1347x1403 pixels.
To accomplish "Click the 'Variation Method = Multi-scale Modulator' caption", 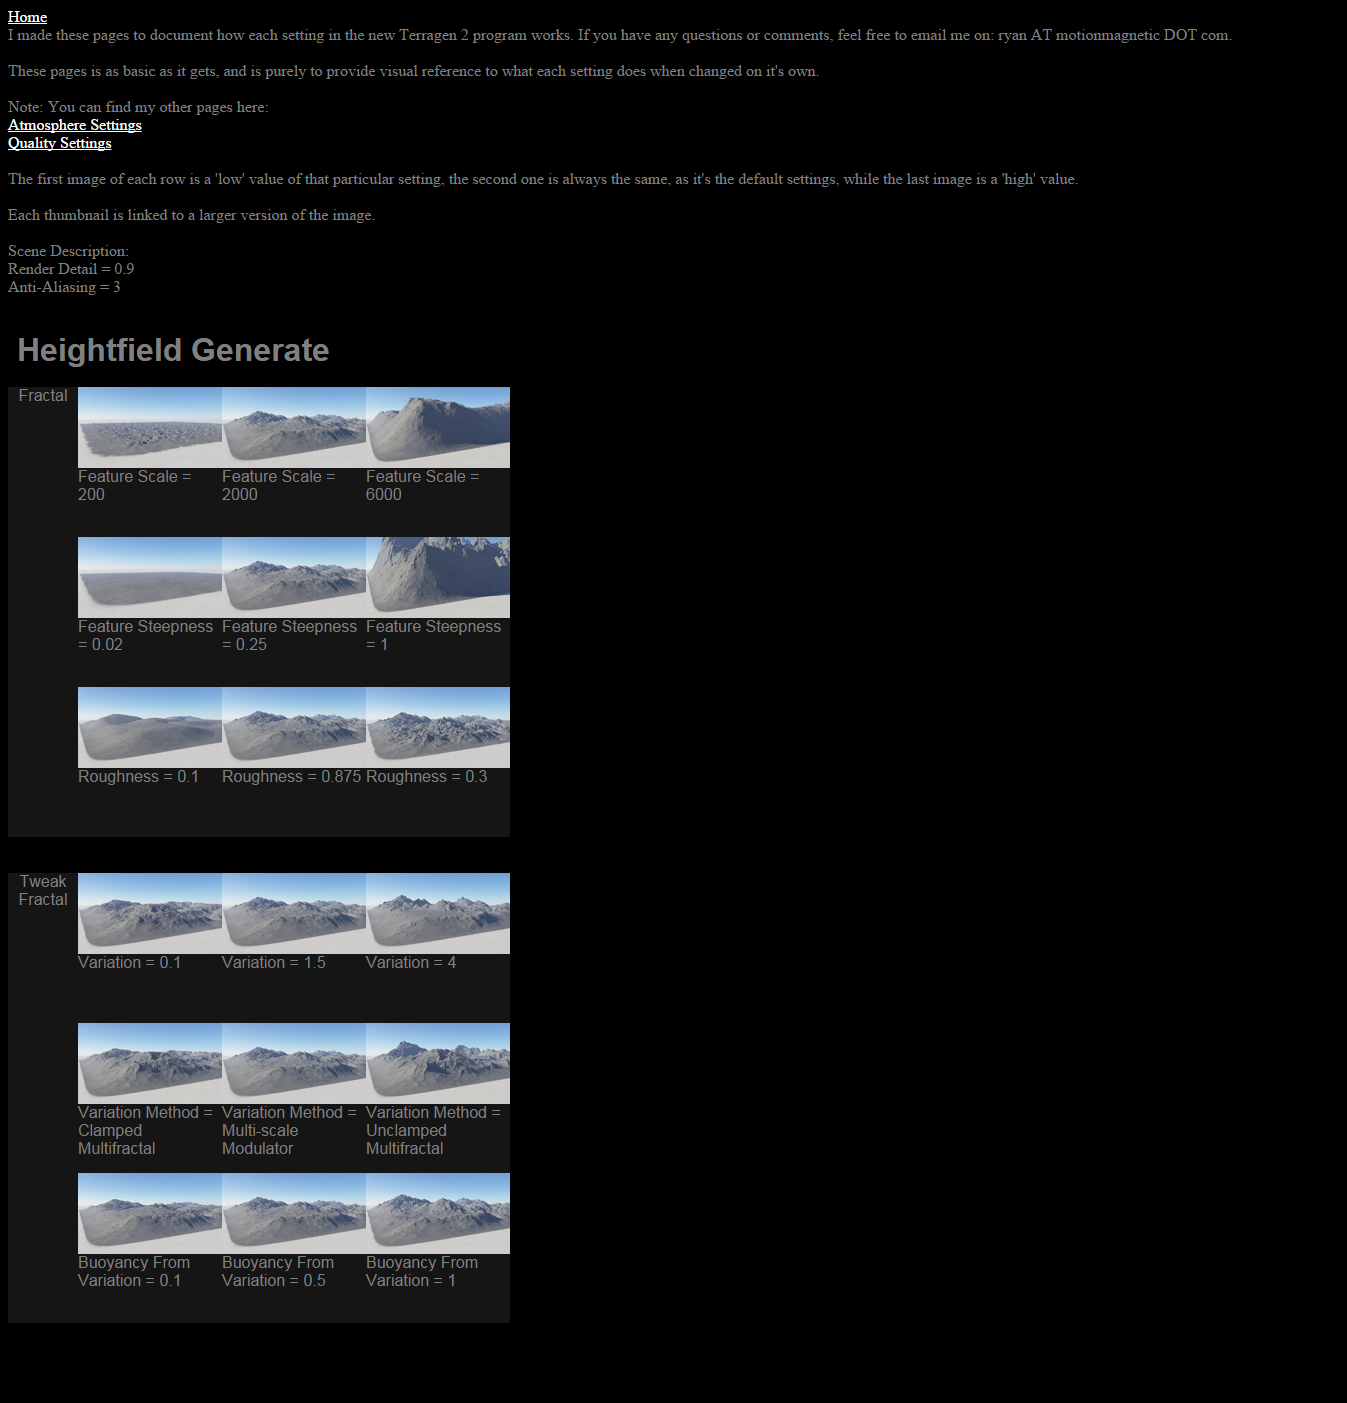I will pos(289,1131).
